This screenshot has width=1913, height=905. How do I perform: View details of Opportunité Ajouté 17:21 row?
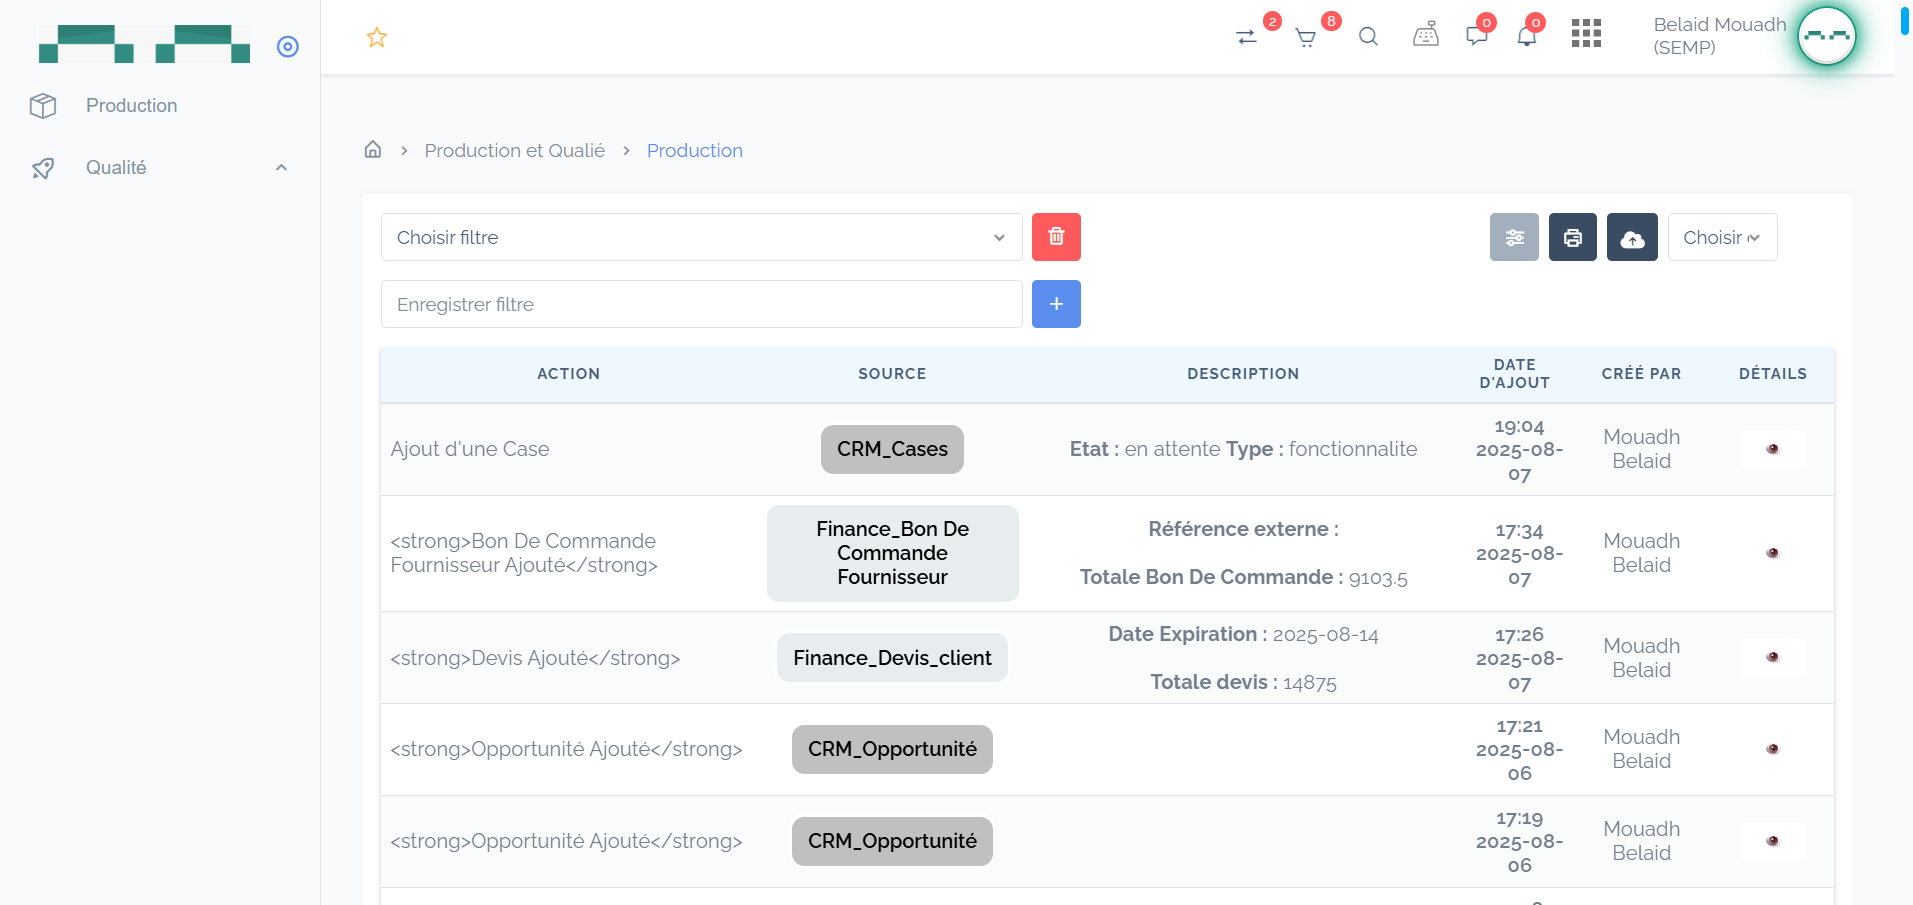point(1773,749)
